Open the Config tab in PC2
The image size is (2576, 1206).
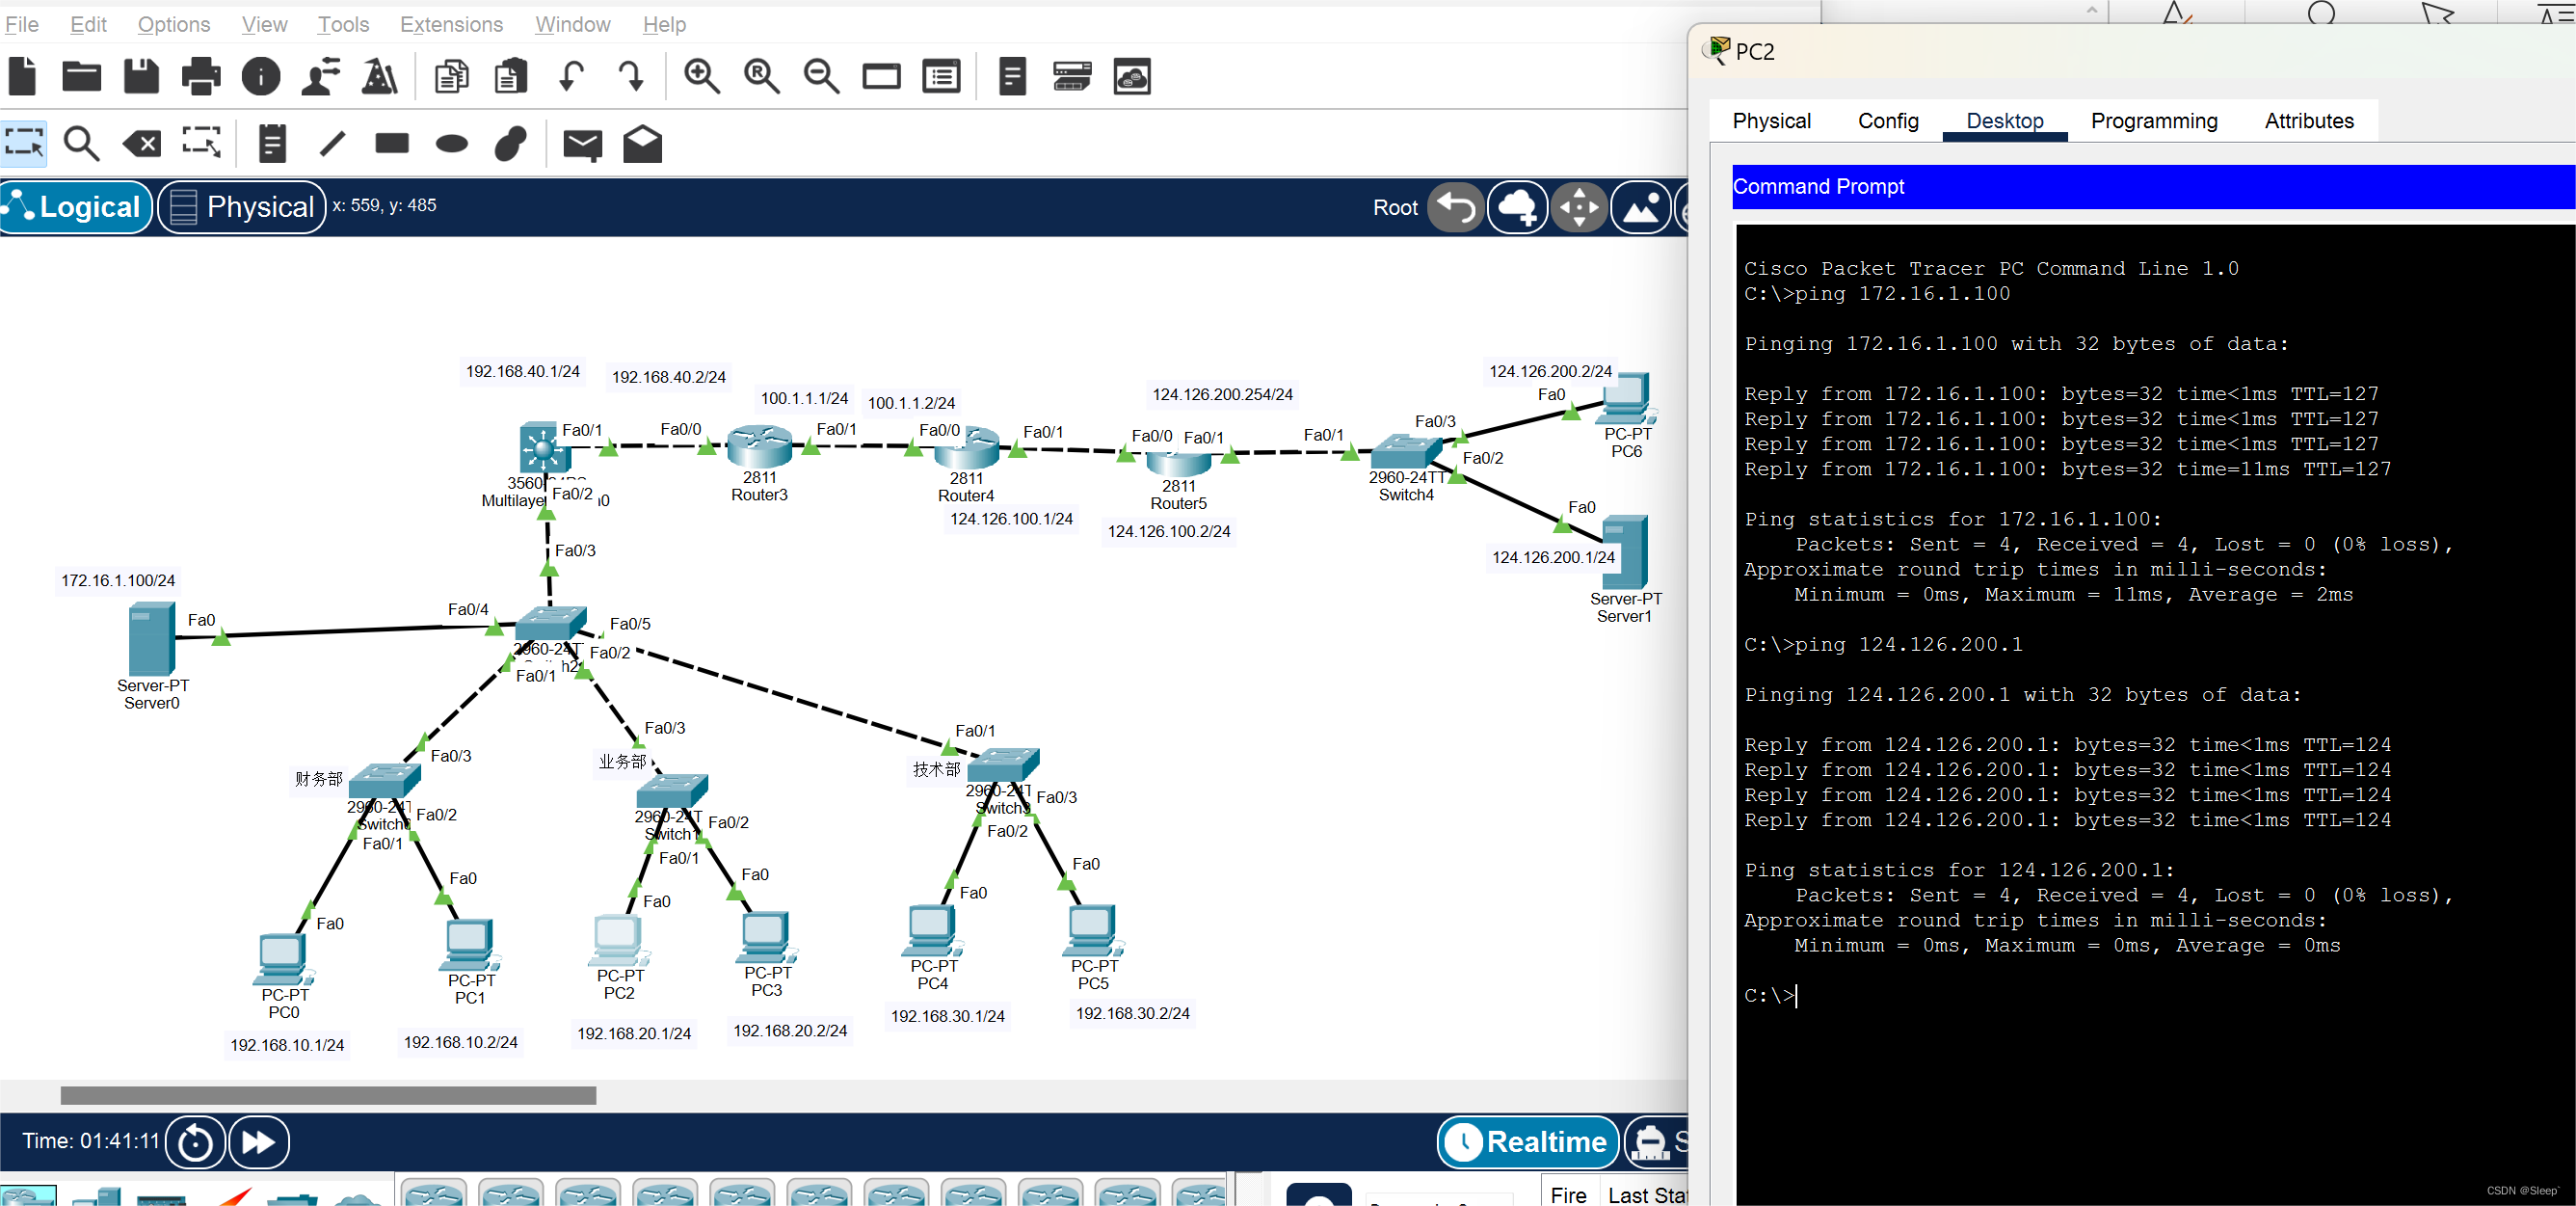tap(1887, 121)
